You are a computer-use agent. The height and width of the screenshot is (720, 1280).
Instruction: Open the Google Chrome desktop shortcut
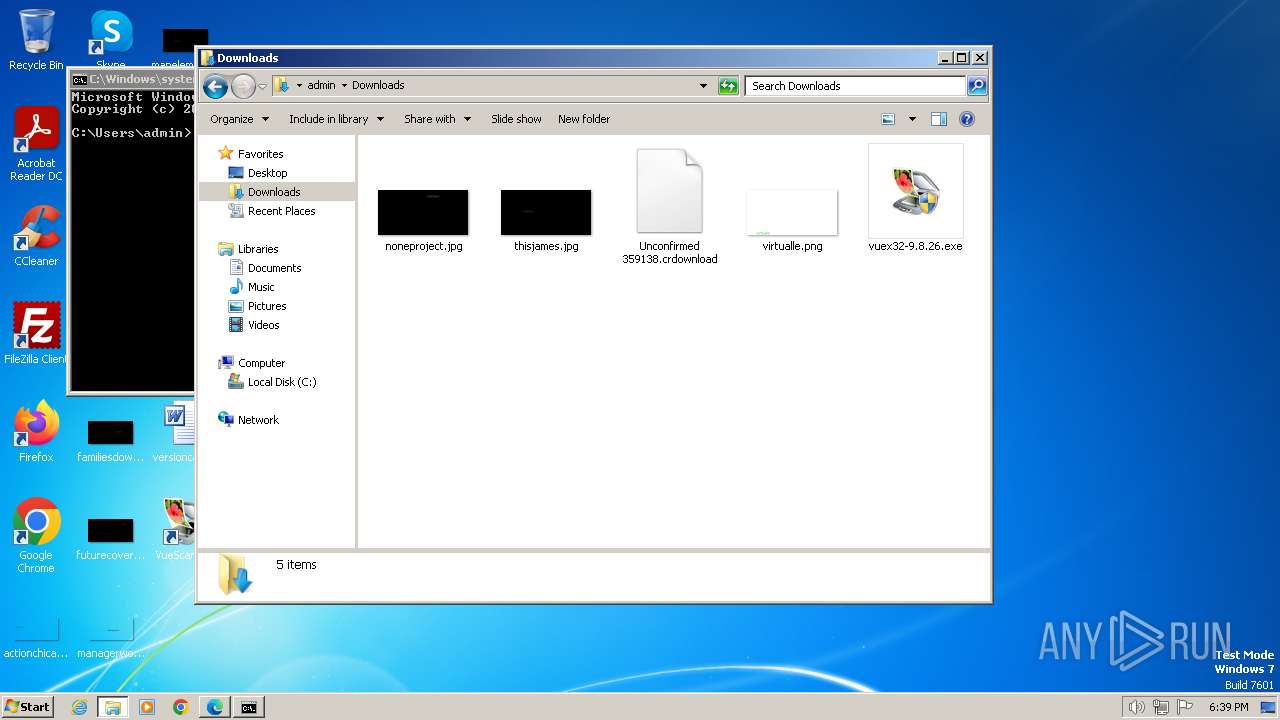[36, 536]
